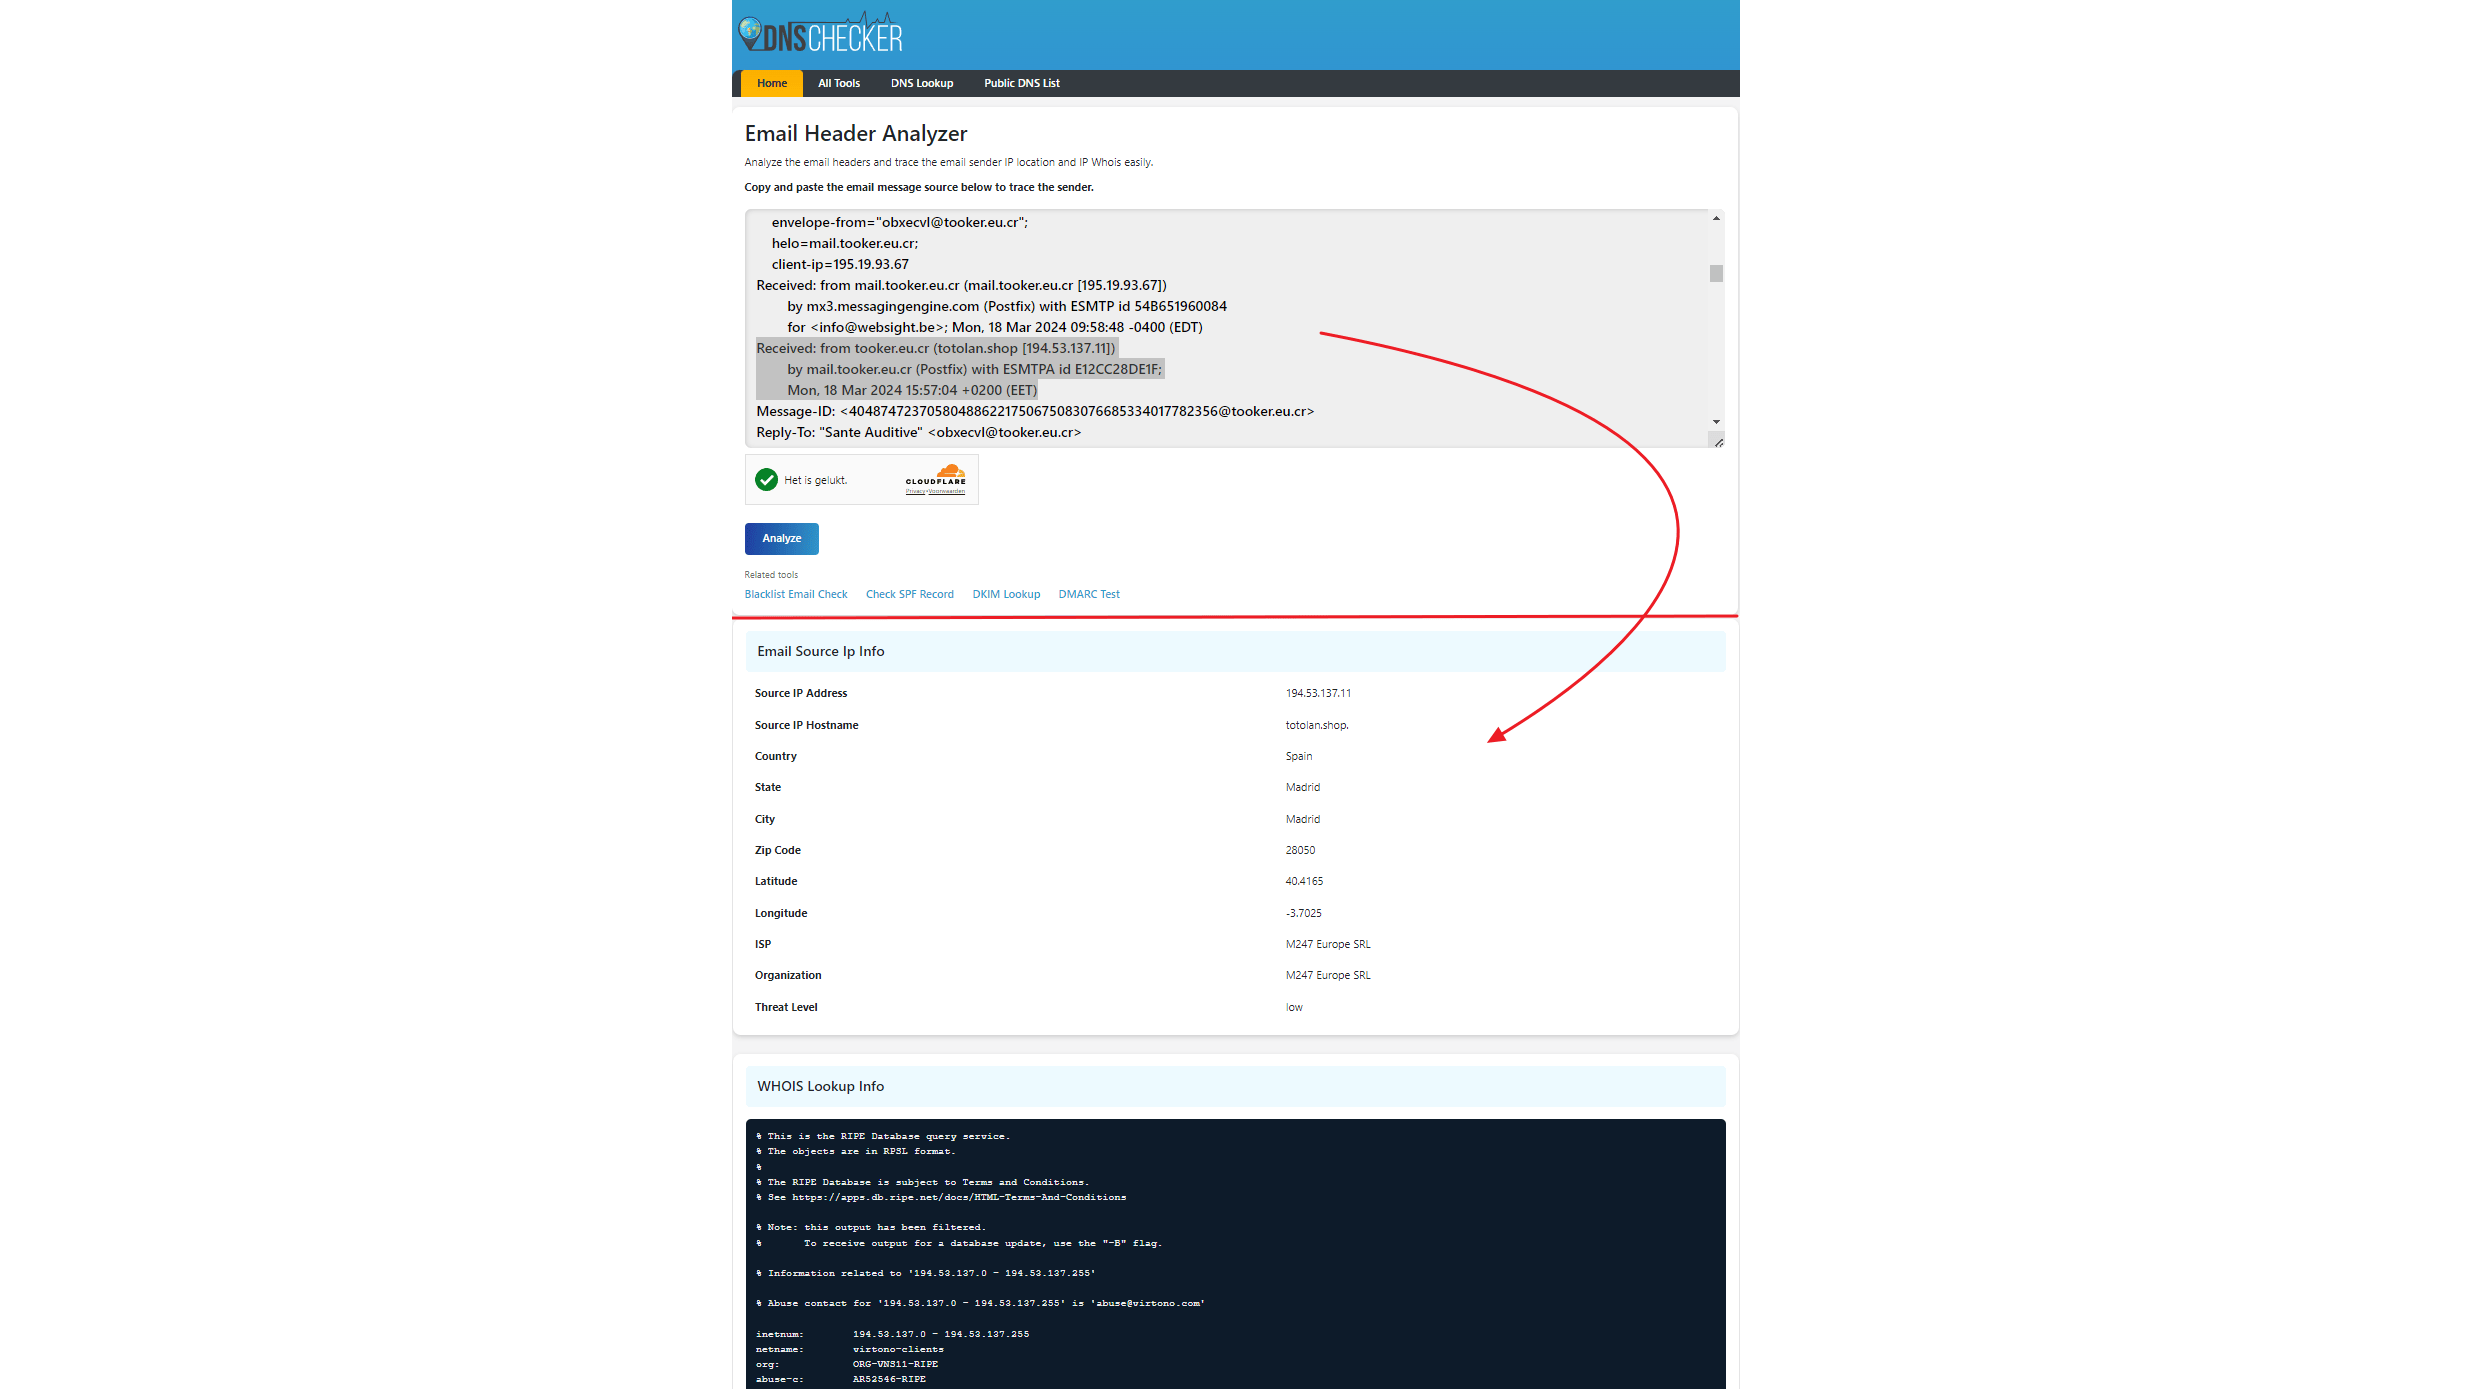This screenshot has height=1390, width=2471.
Task: Click the Cloudflare cloud logo
Action: (950, 471)
